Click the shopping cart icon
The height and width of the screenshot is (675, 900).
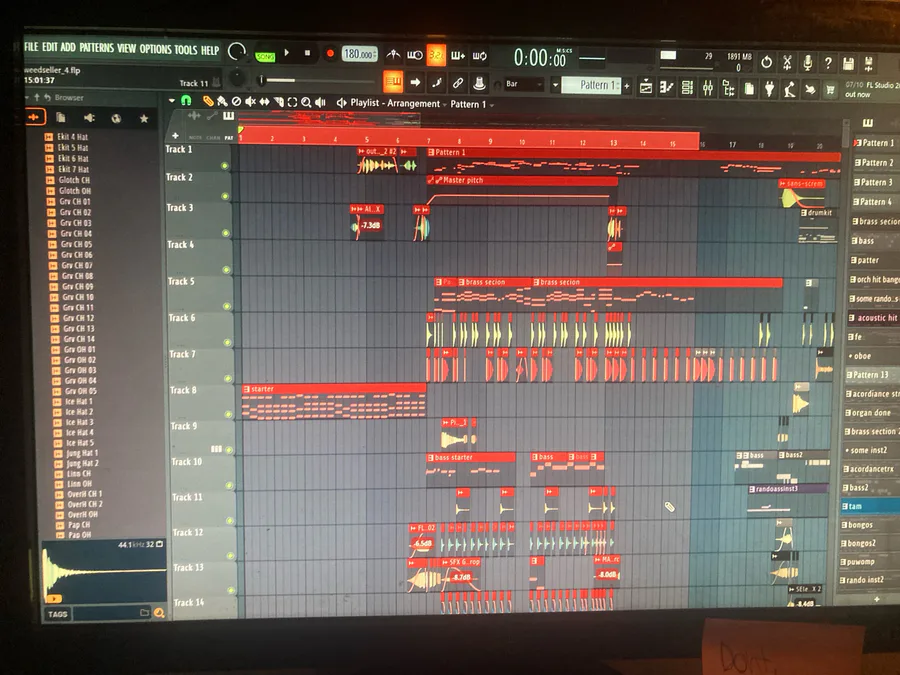(830, 90)
